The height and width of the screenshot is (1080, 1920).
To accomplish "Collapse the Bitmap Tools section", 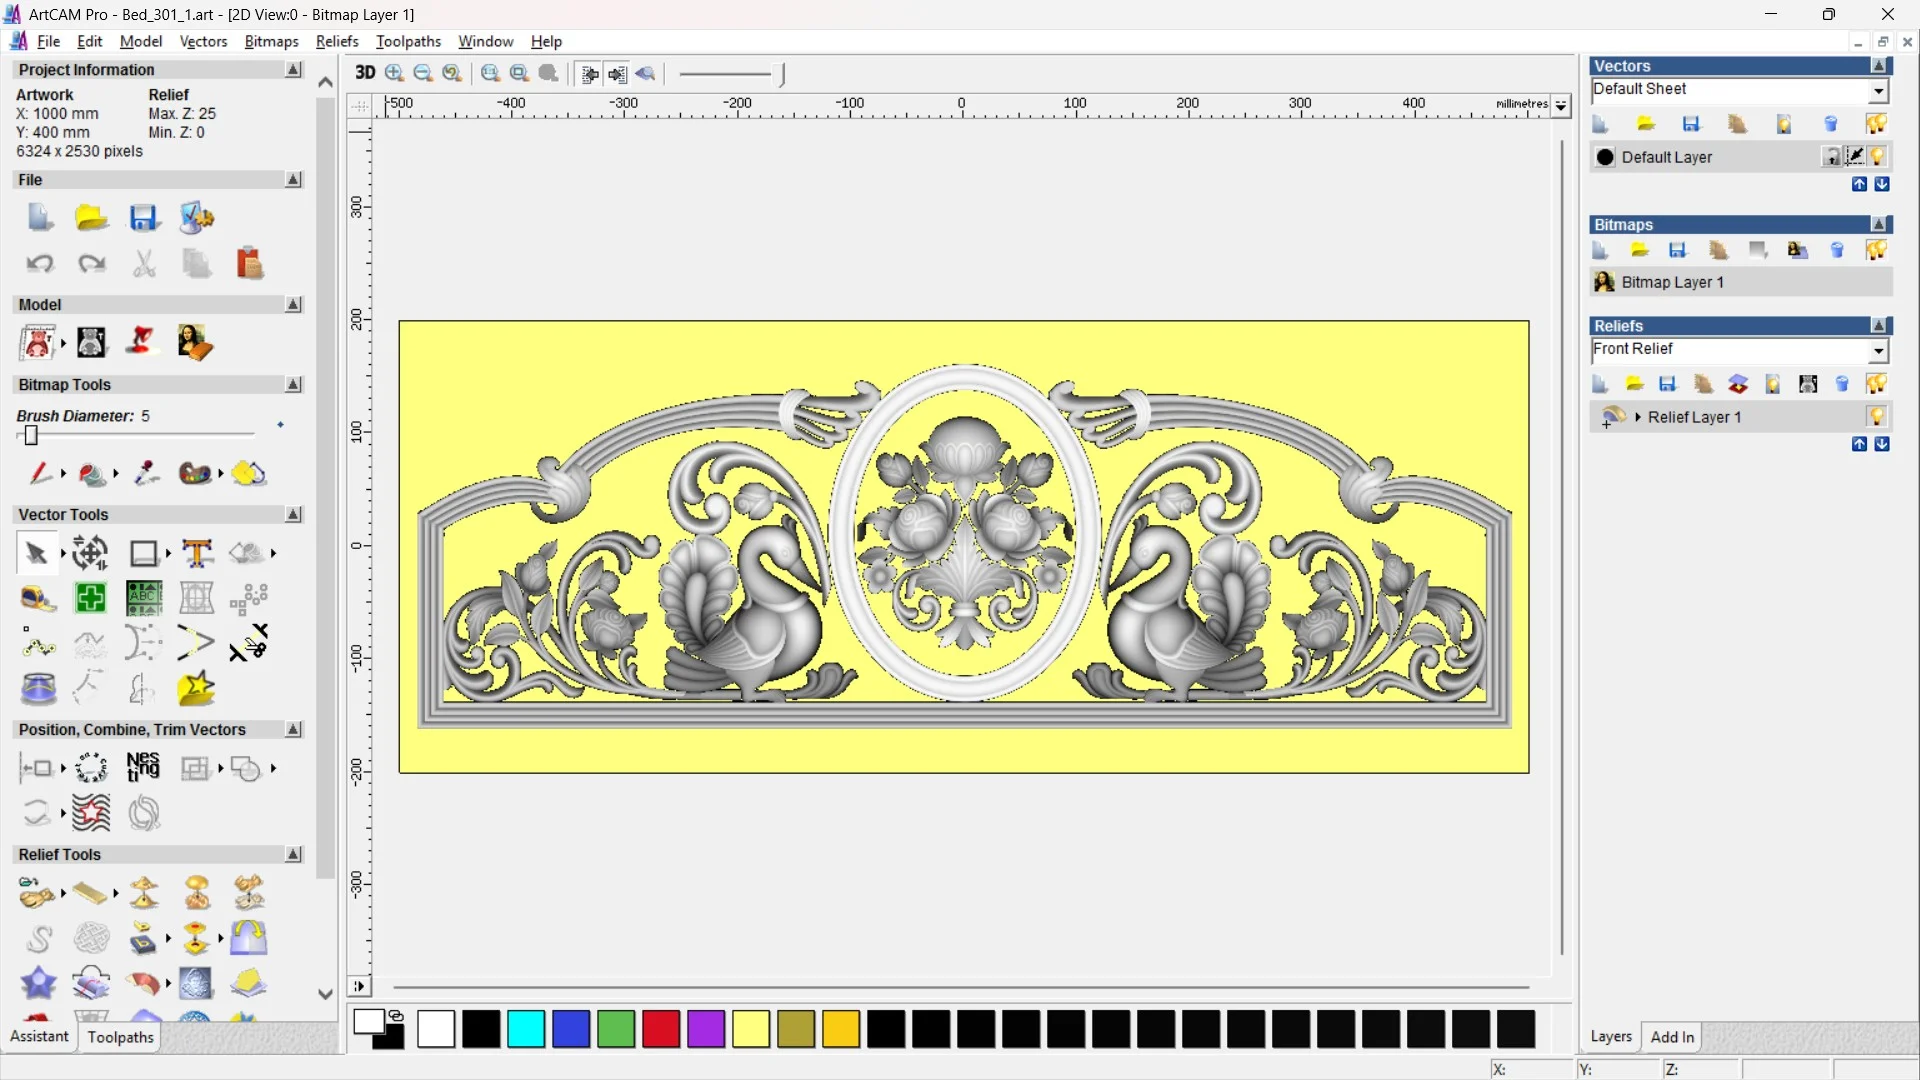I will point(293,385).
